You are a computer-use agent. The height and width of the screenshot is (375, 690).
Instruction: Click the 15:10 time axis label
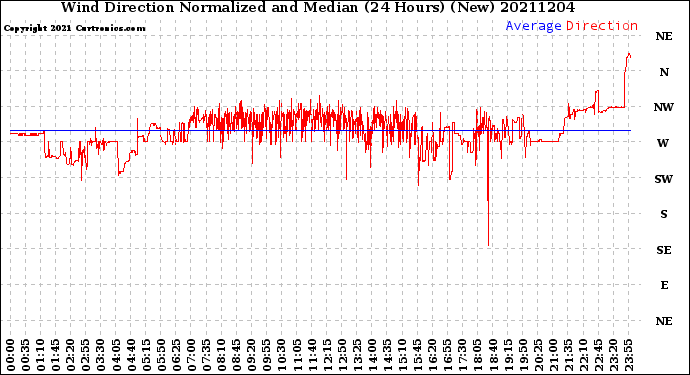coord(402,355)
